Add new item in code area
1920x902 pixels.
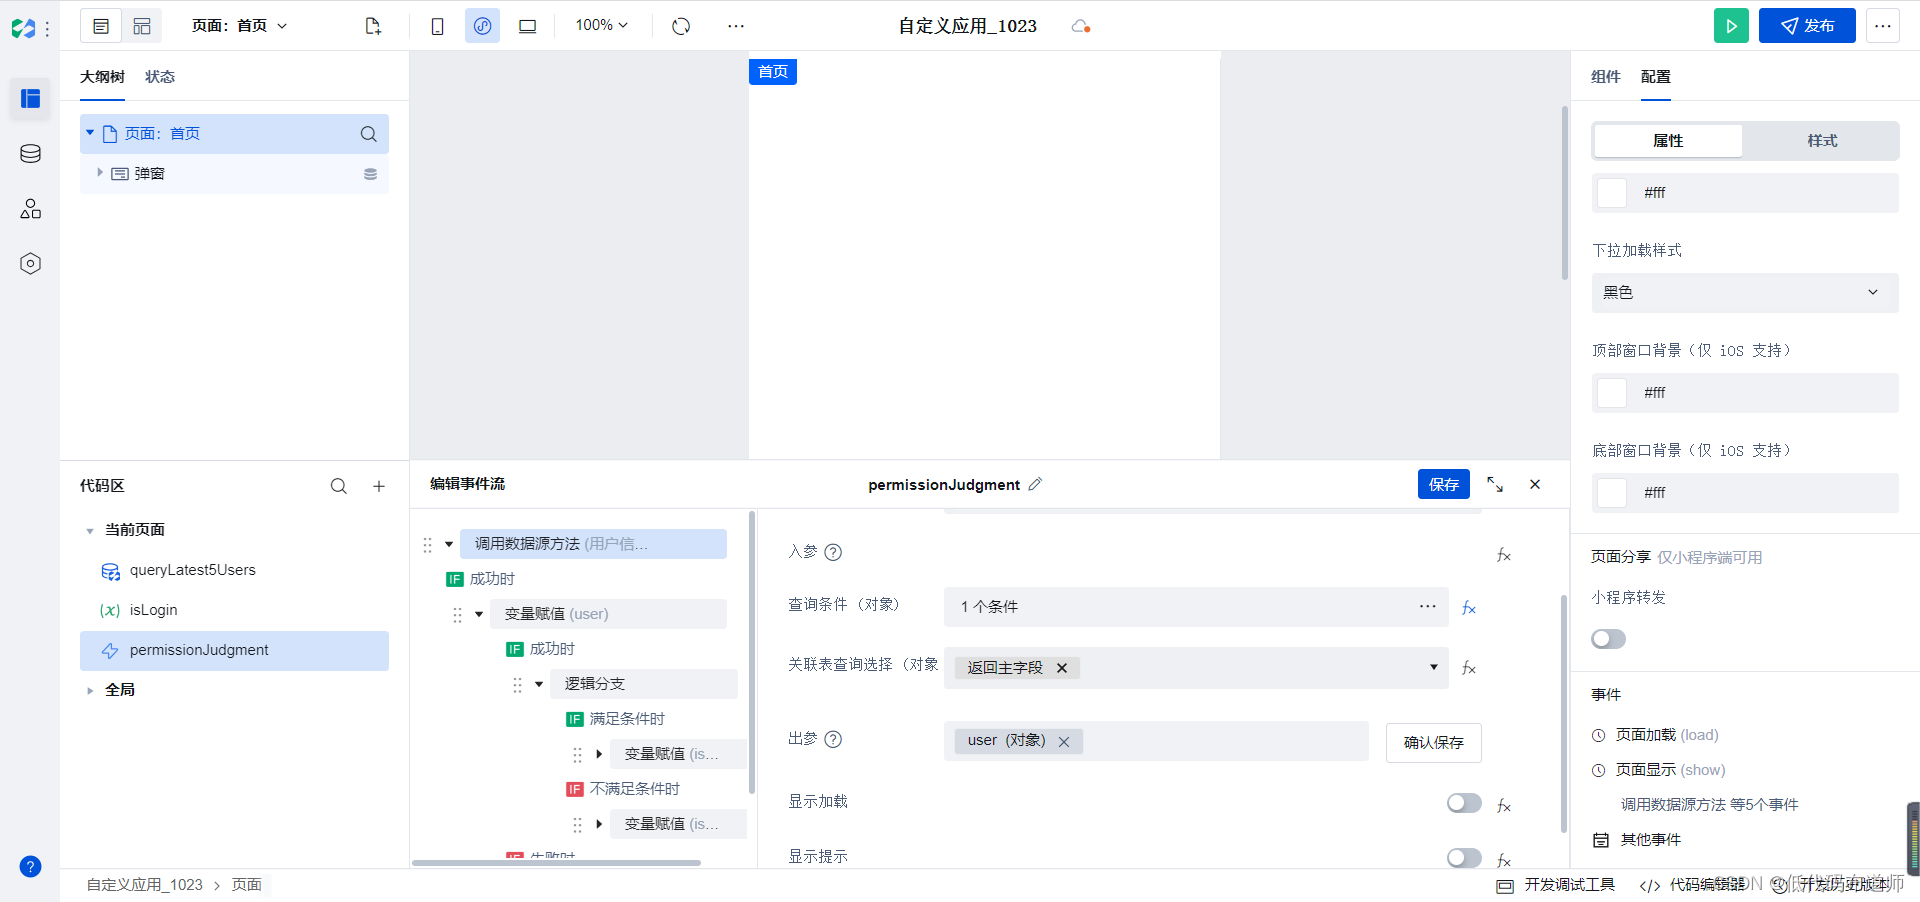[x=379, y=486]
